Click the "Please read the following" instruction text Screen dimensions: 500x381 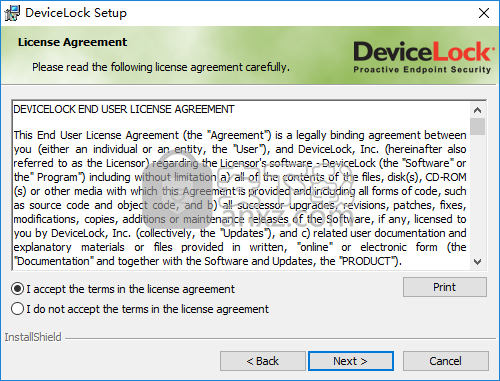click(x=161, y=67)
